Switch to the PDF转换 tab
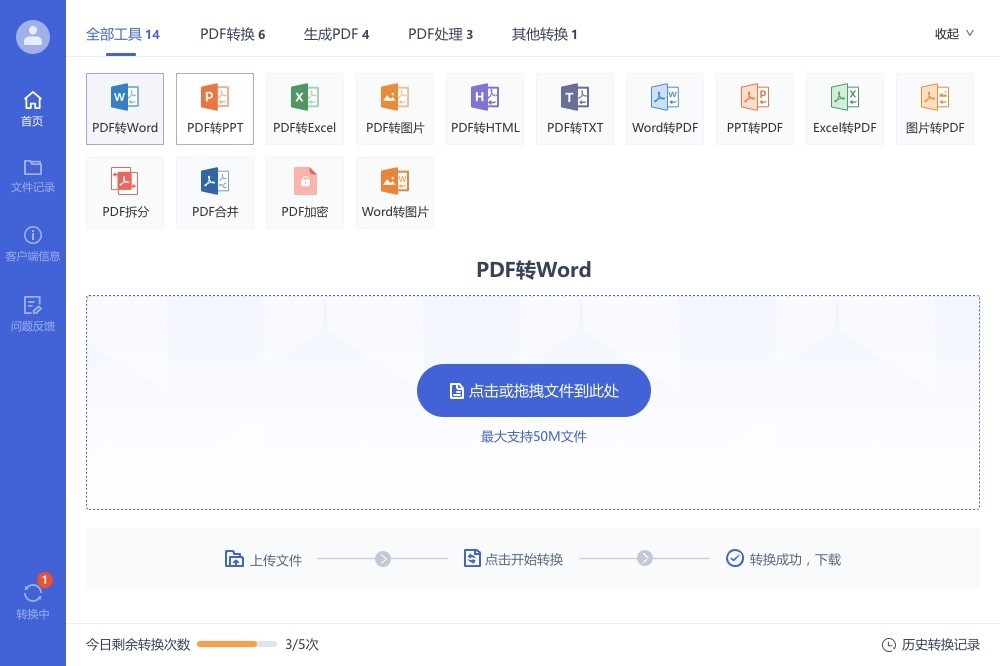Image resolution: width=1000 pixels, height=666 pixels. 232,34
